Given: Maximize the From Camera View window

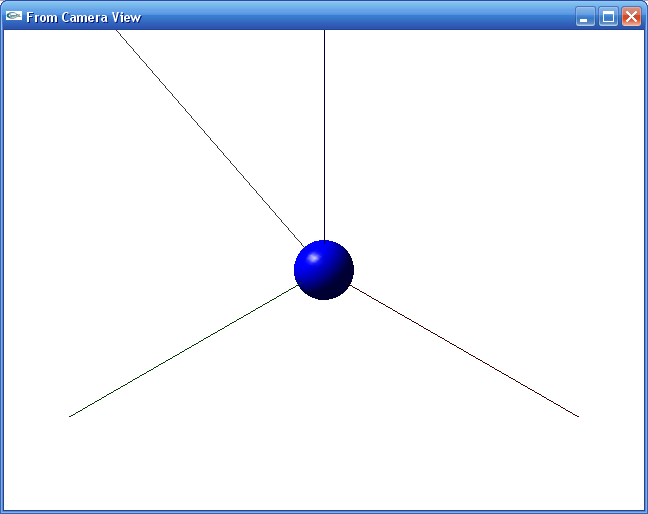Looking at the screenshot, I should 608,17.
